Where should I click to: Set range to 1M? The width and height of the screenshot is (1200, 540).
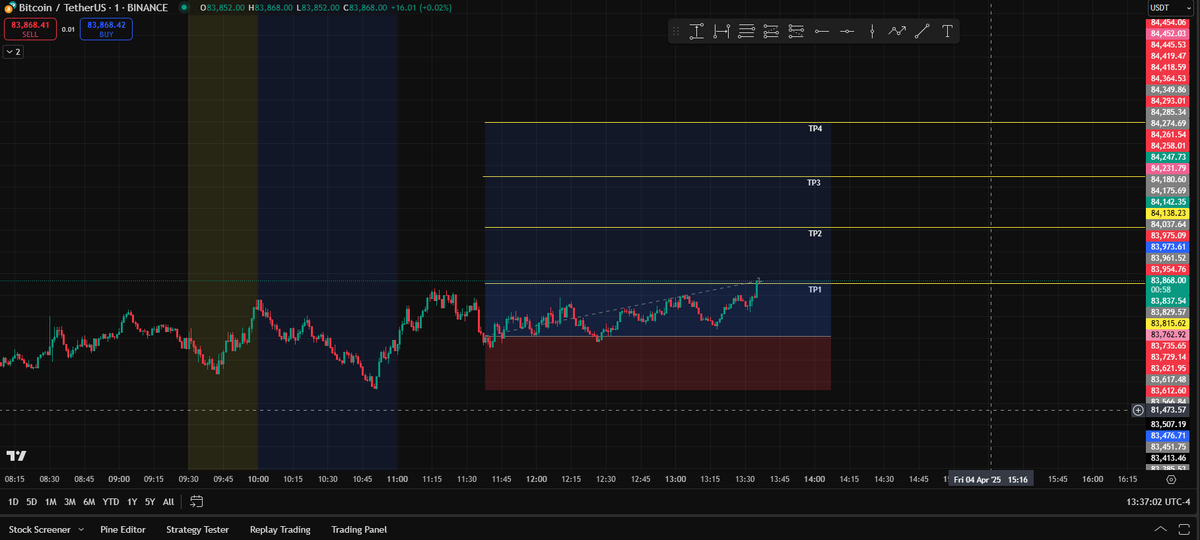tap(50, 501)
